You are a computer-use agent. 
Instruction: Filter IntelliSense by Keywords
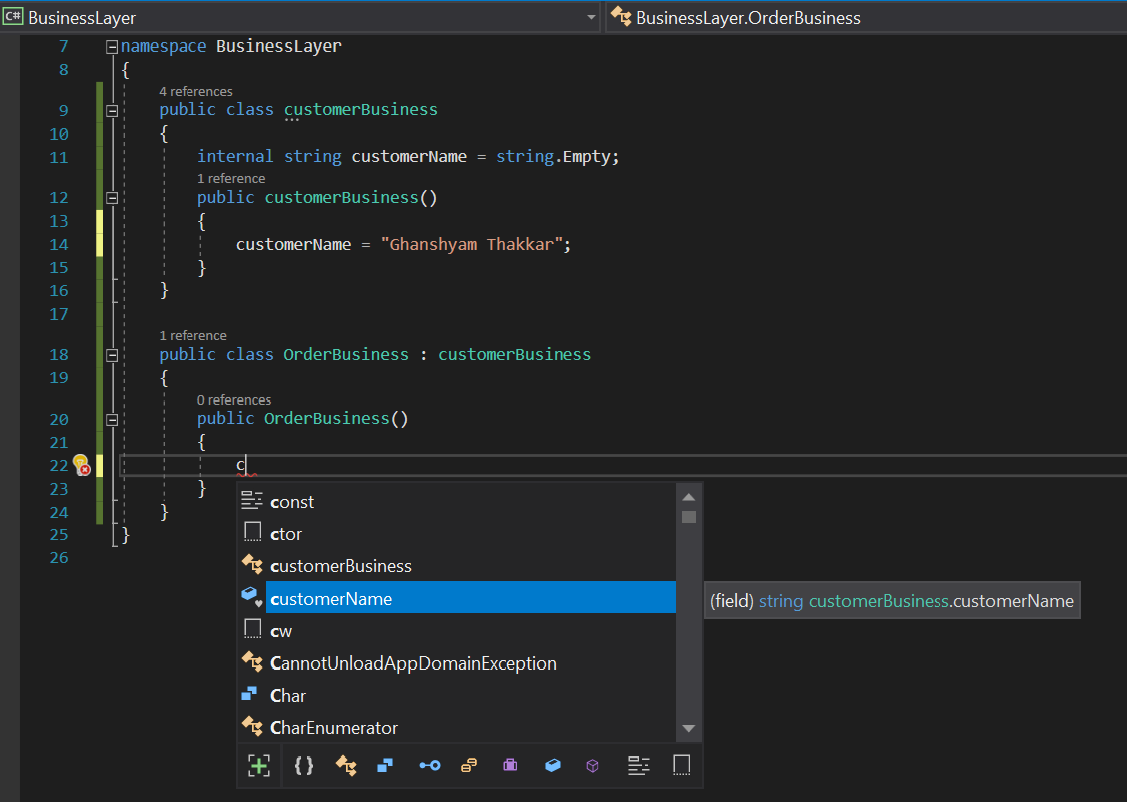(639, 765)
